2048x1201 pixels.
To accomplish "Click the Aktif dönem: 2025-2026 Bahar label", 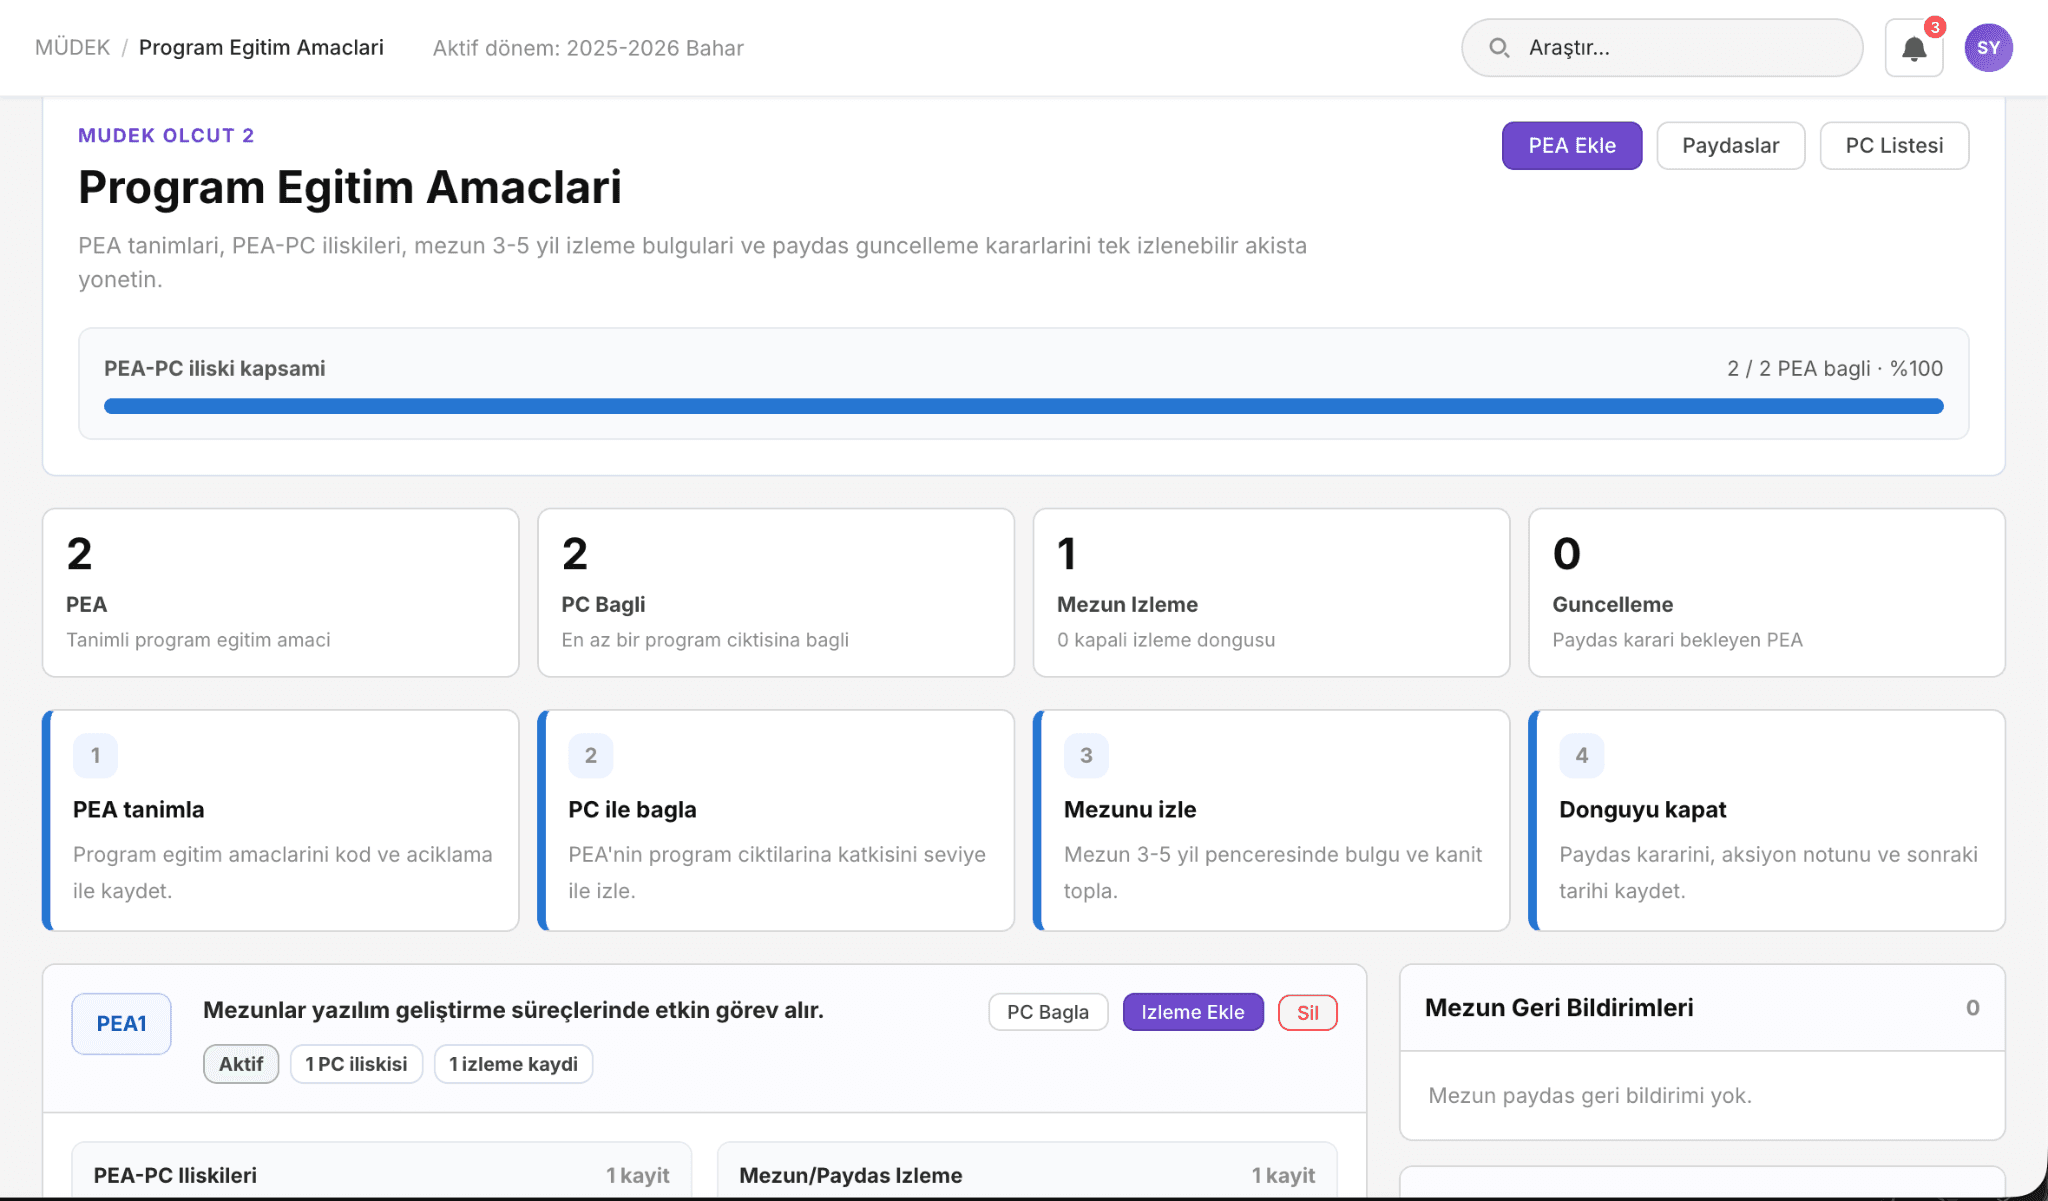I will 588,48.
